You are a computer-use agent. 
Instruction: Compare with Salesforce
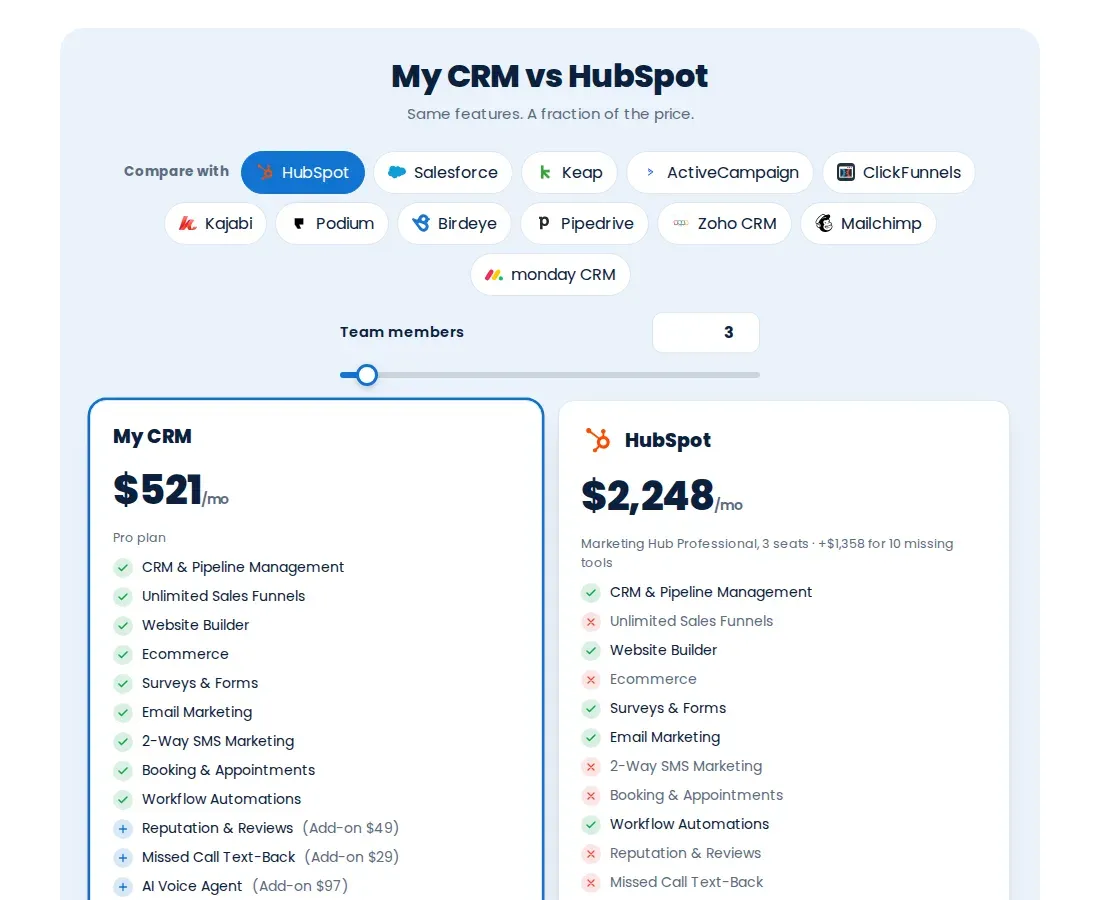point(443,173)
